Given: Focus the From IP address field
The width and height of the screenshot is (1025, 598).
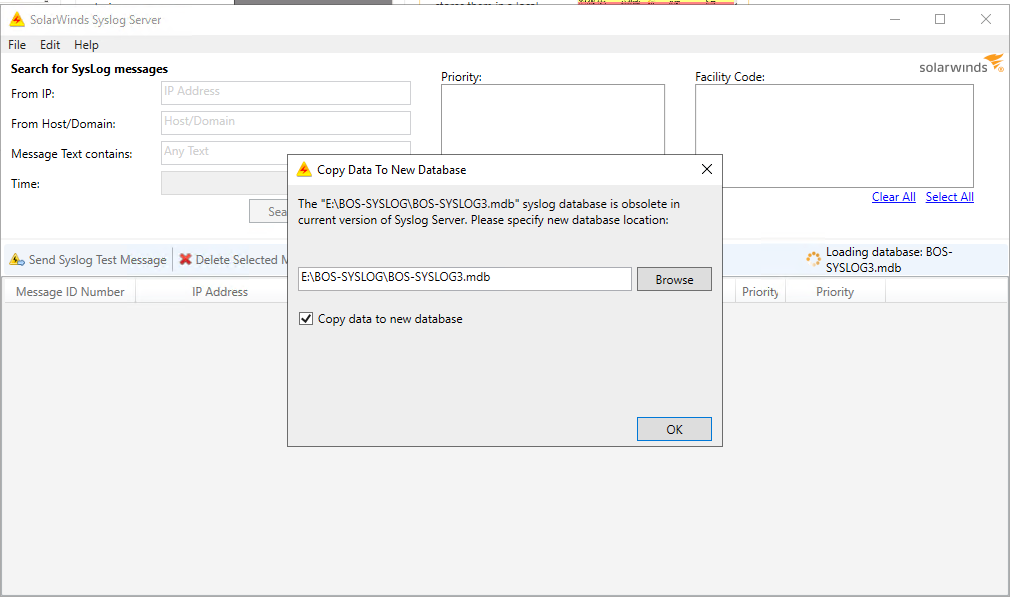Looking at the screenshot, I should pos(286,93).
